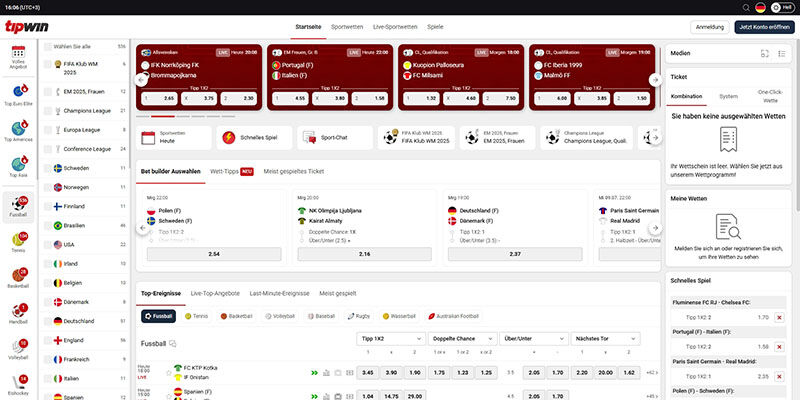This screenshot has height=400, width=800.
Task: Add Polen-Schweden bet builder at 2.54
Action: click(x=214, y=254)
